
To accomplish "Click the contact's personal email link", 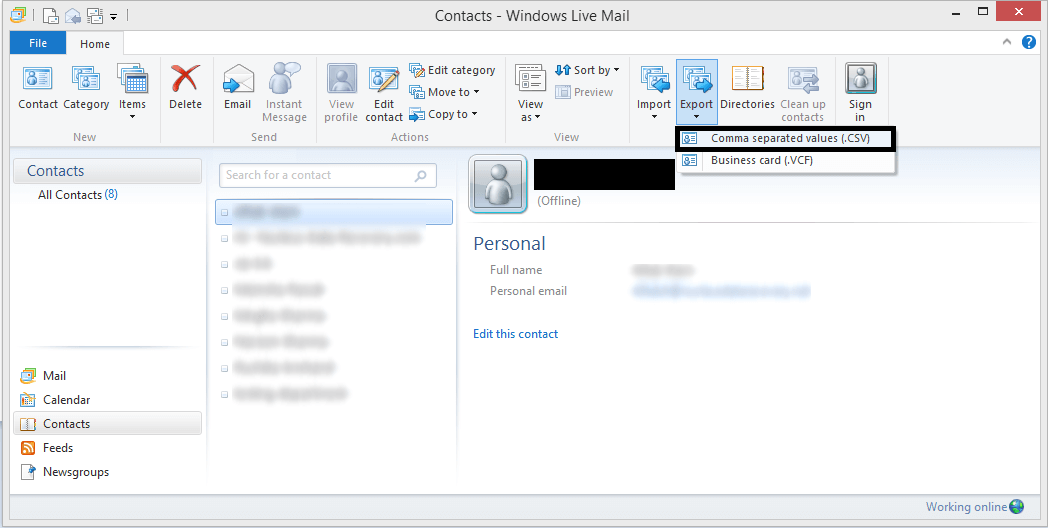I will tap(720, 291).
